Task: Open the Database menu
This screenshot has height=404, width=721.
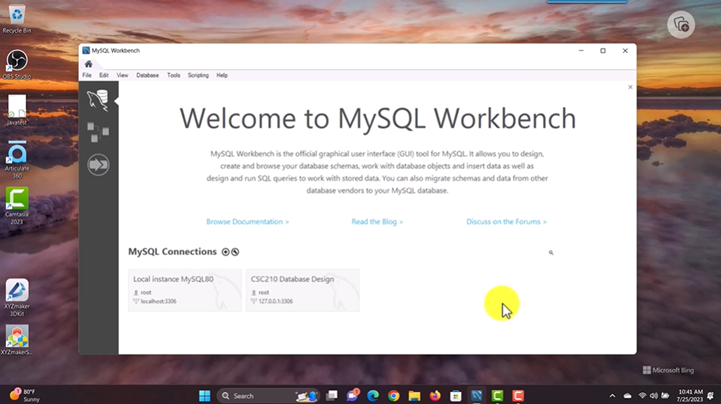Action: click(148, 75)
